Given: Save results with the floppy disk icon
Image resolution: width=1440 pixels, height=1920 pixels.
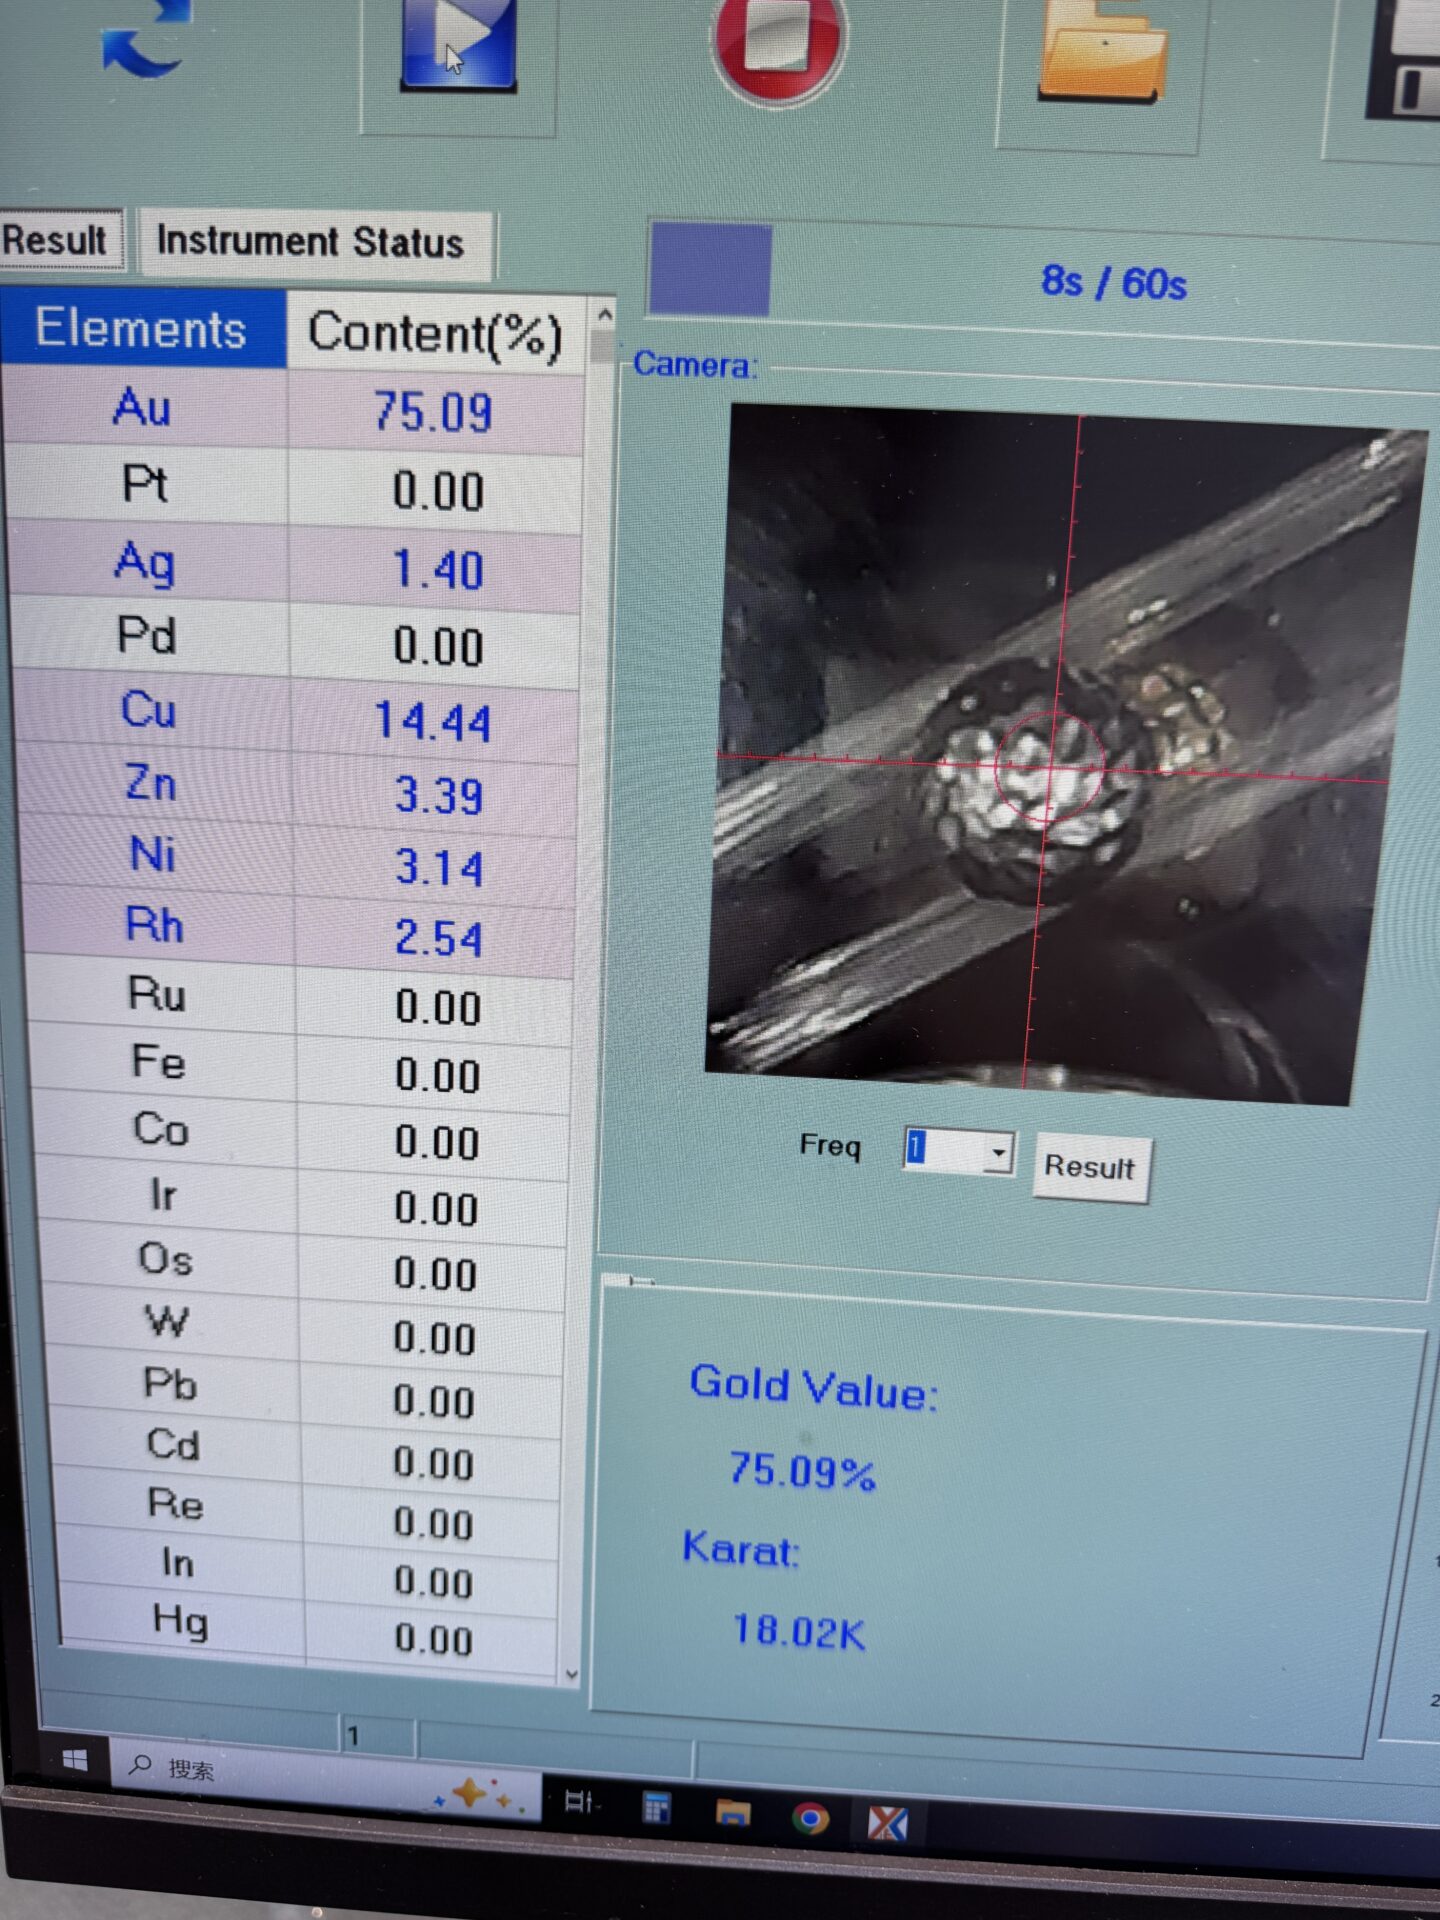Looking at the screenshot, I should click(1403, 60).
